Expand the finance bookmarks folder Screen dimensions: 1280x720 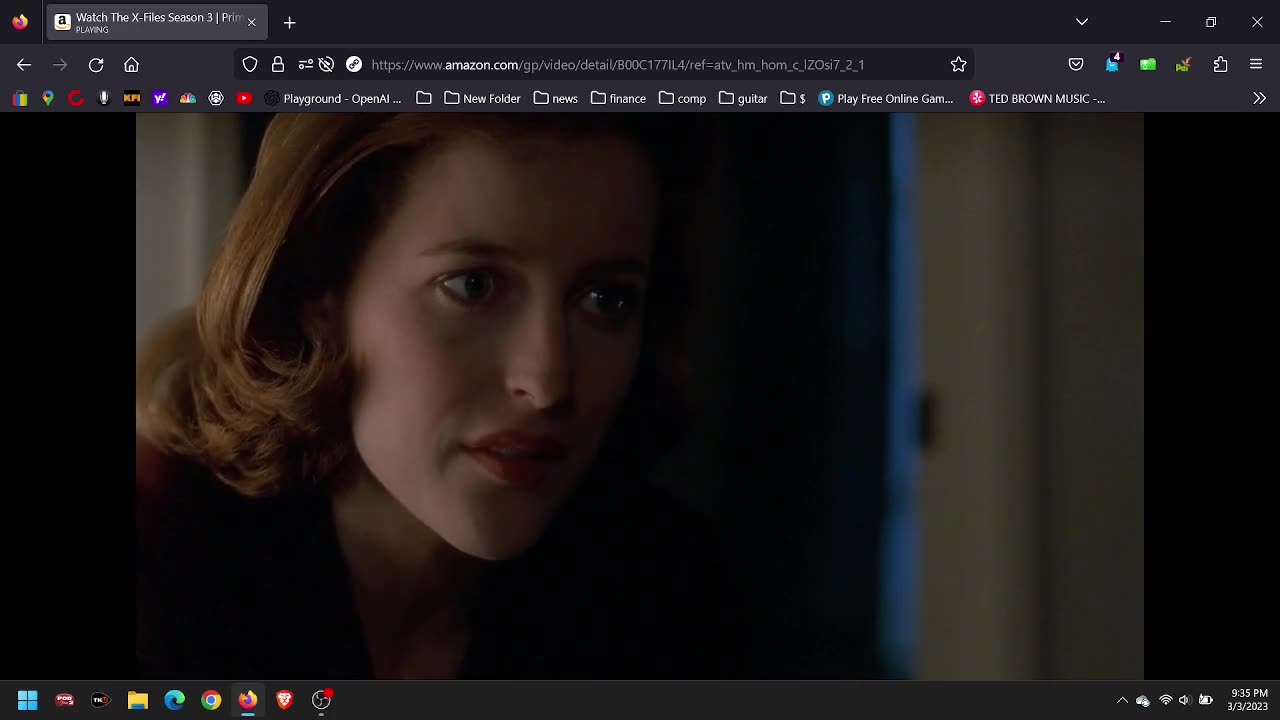coord(618,98)
